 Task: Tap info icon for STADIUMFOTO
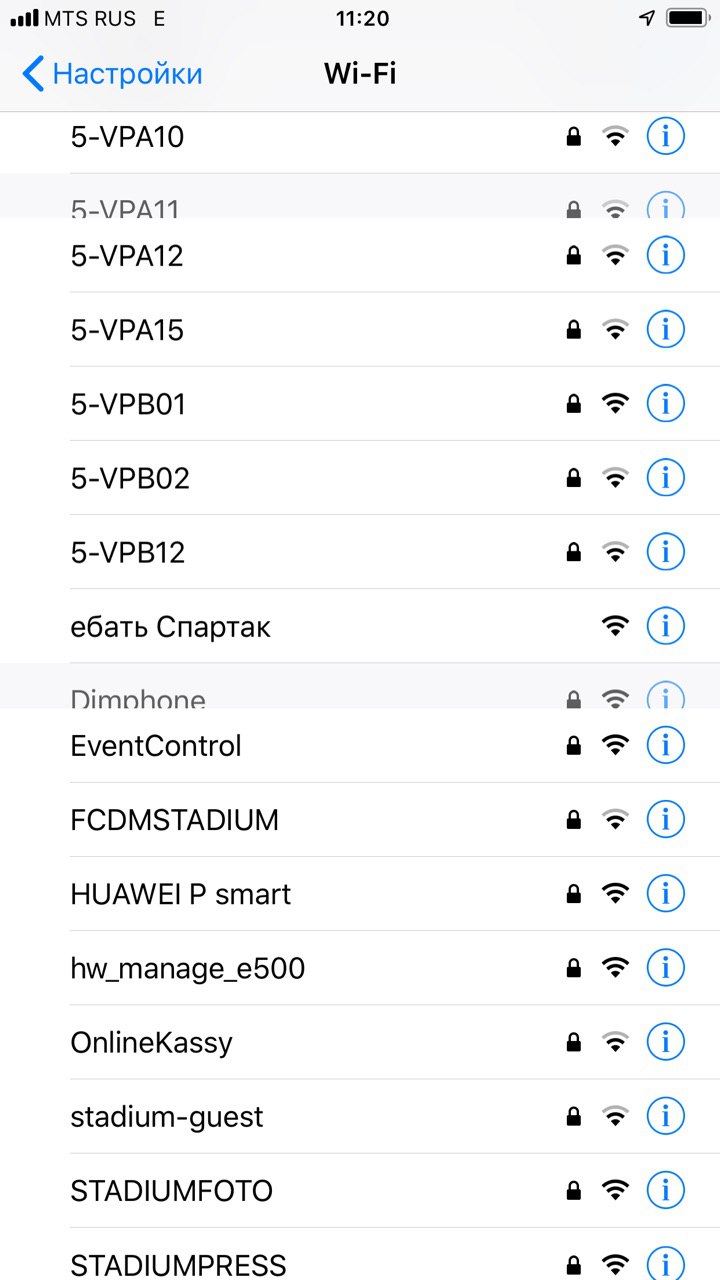(x=665, y=1190)
